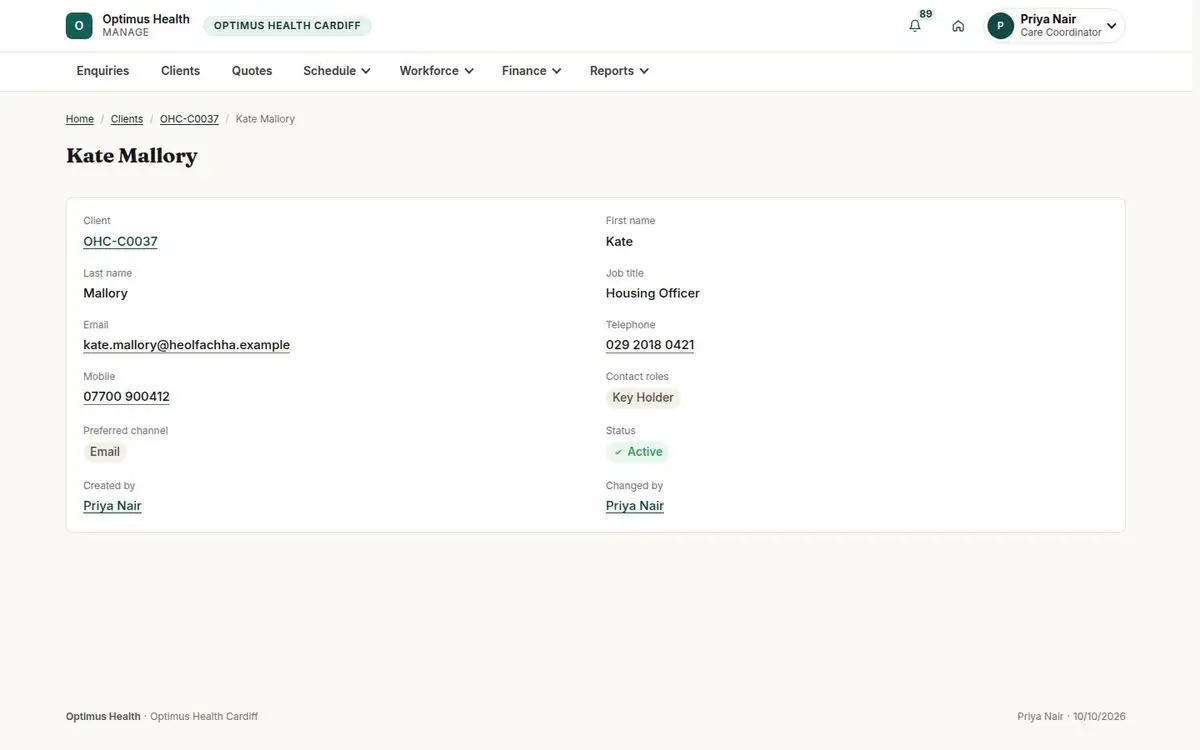Open the Quotes section

pos(252,71)
